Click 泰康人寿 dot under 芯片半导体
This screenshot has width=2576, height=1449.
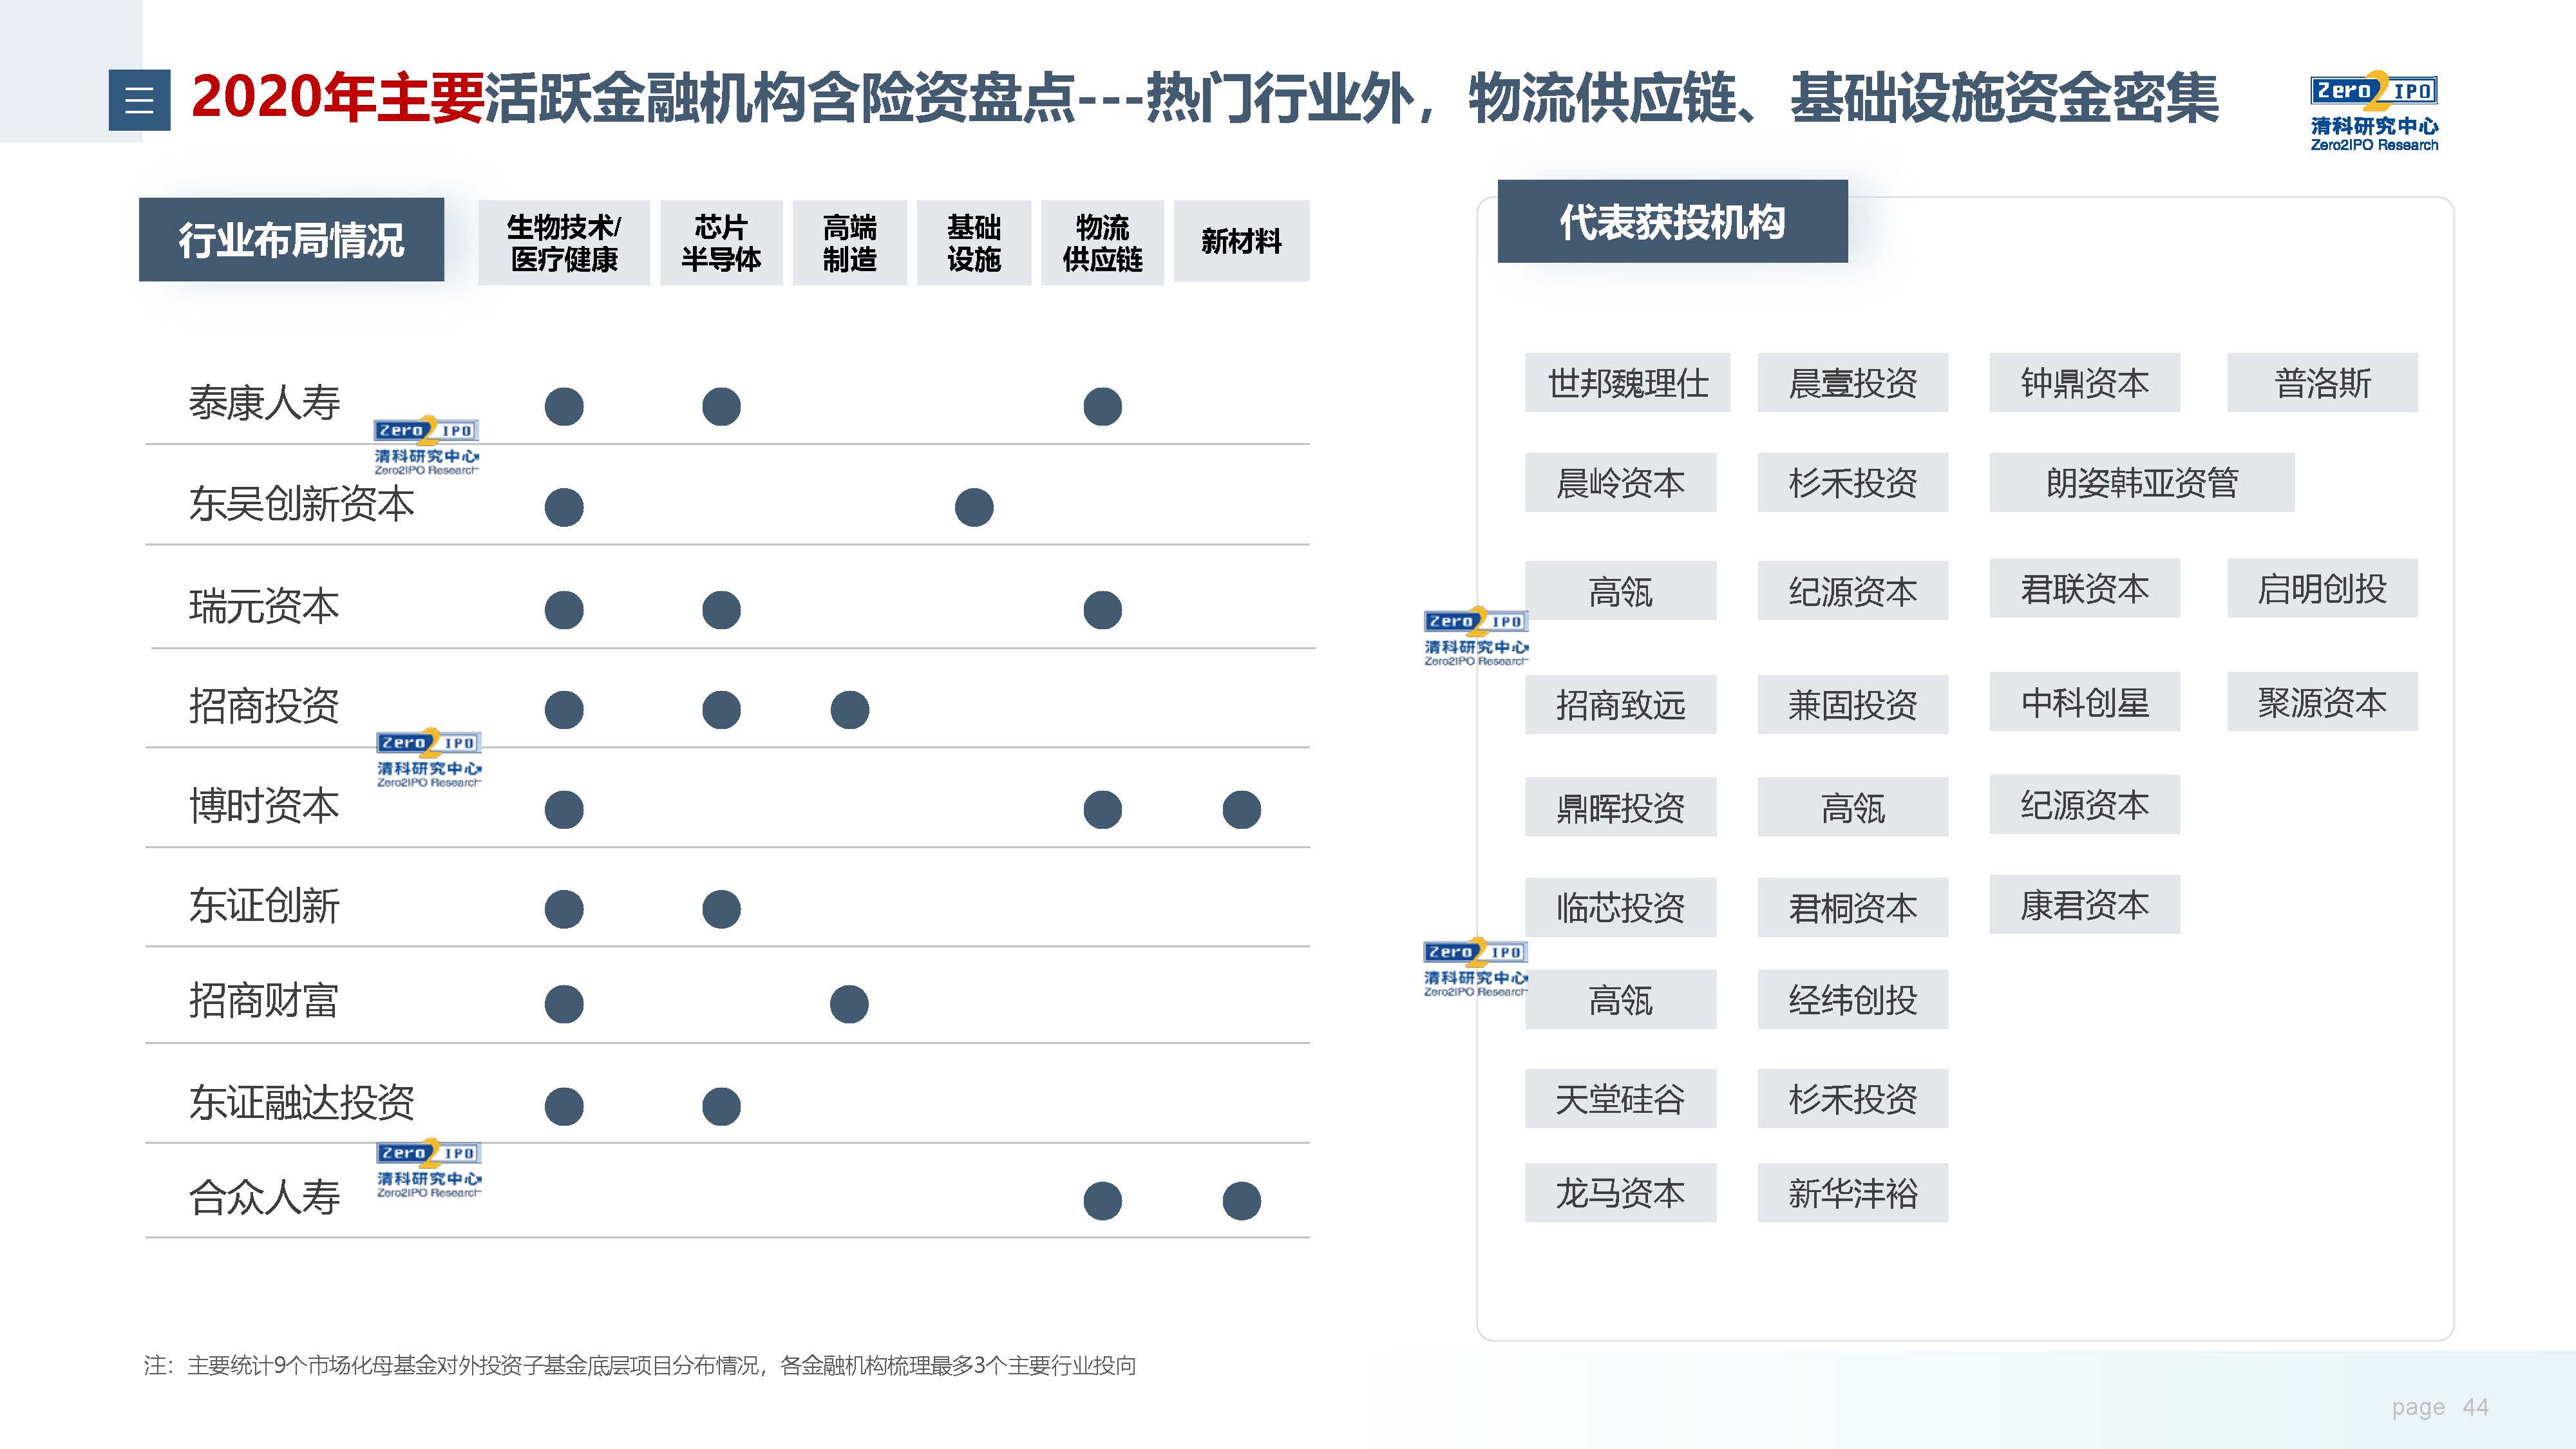point(721,407)
